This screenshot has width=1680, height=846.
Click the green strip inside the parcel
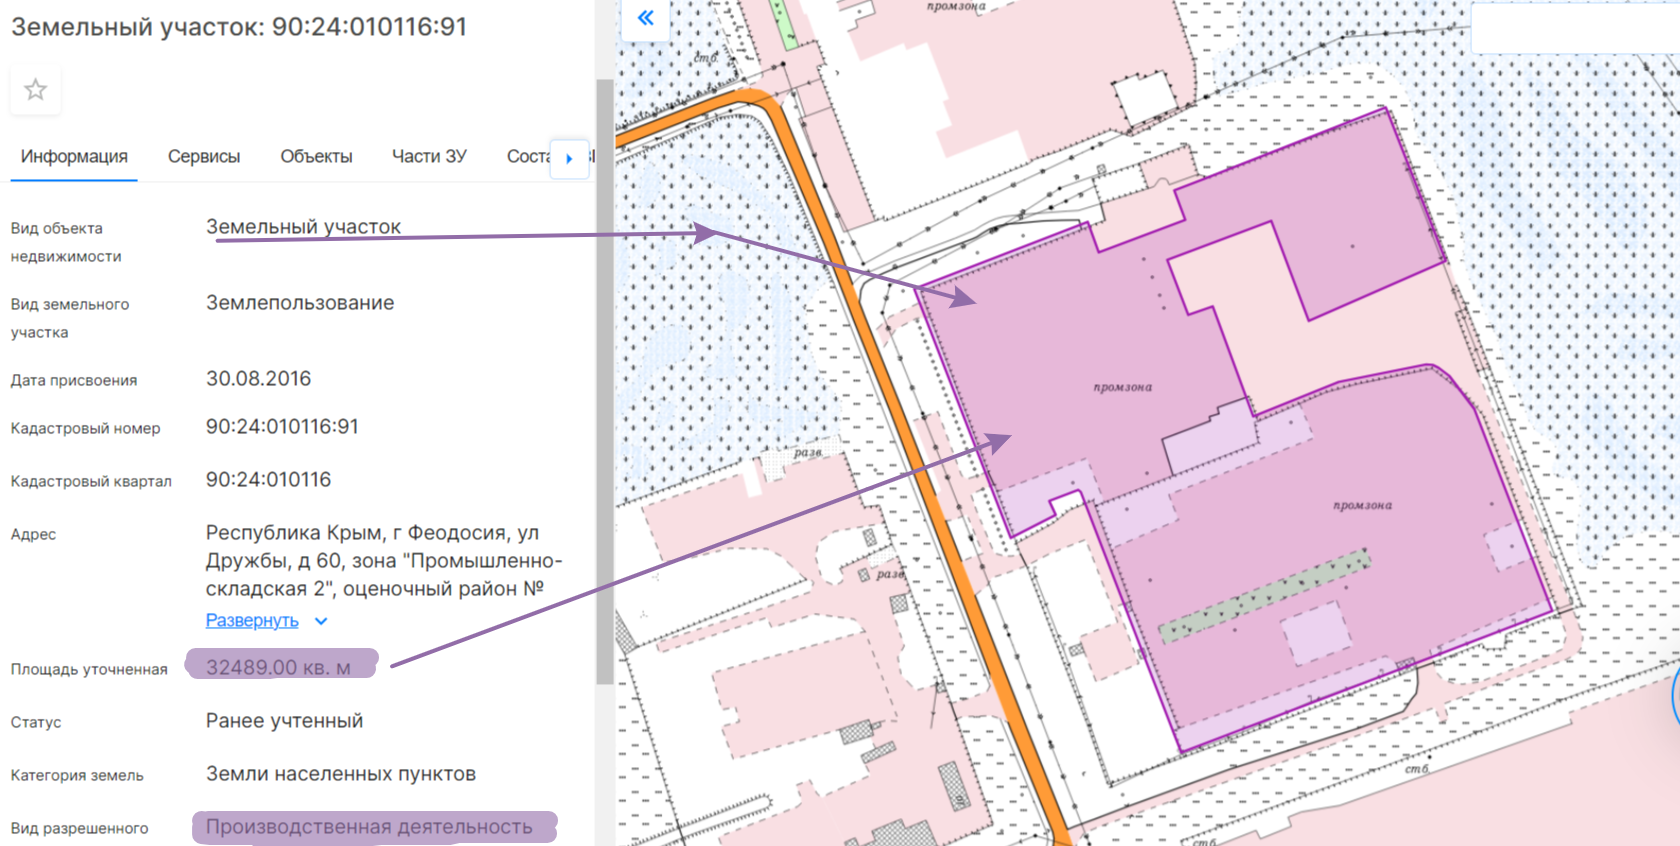tap(1265, 595)
